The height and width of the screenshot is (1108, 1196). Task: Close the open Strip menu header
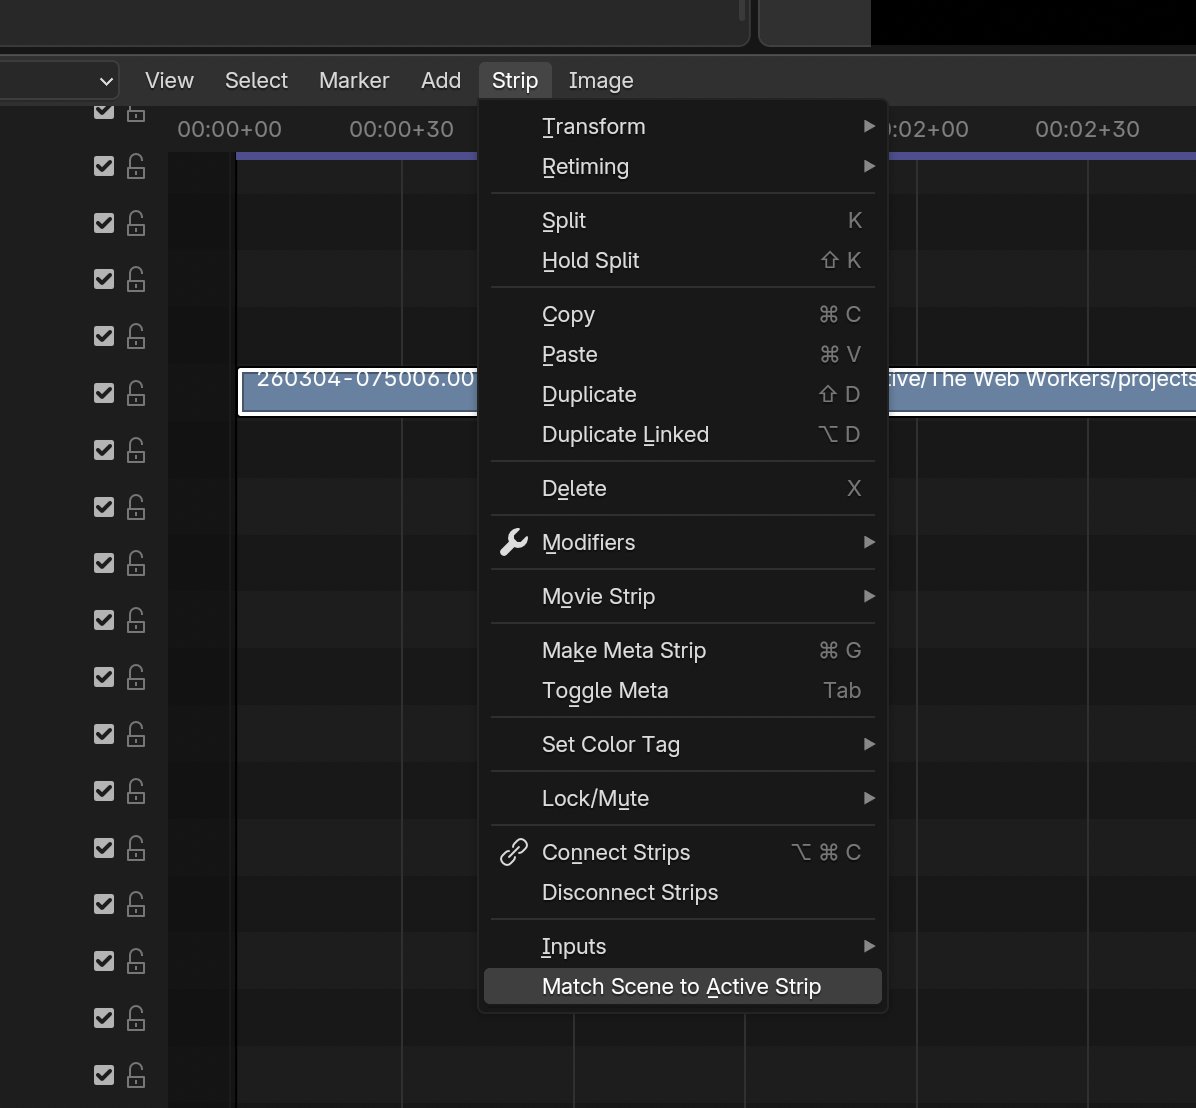[x=515, y=80]
